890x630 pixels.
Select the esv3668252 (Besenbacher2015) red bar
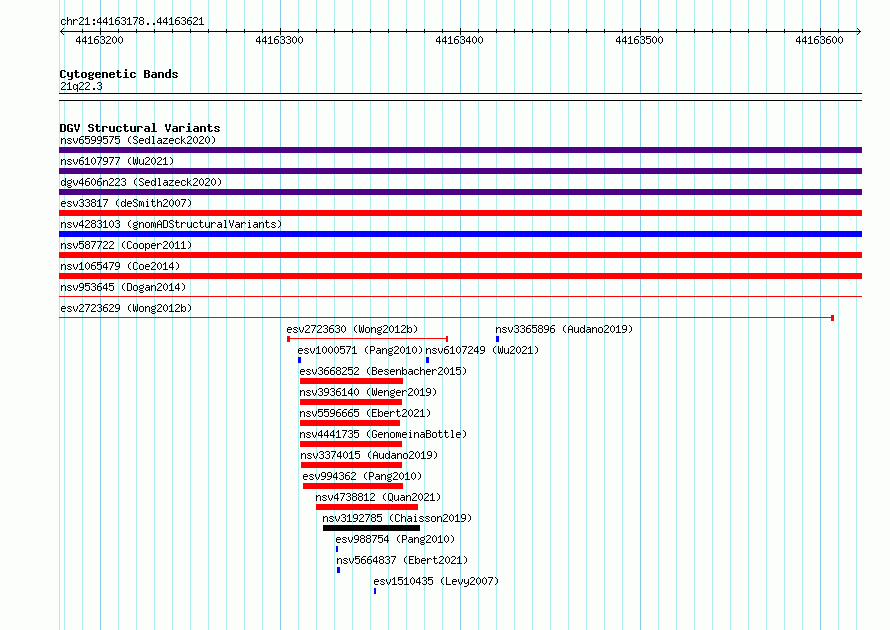pyautogui.click(x=351, y=381)
